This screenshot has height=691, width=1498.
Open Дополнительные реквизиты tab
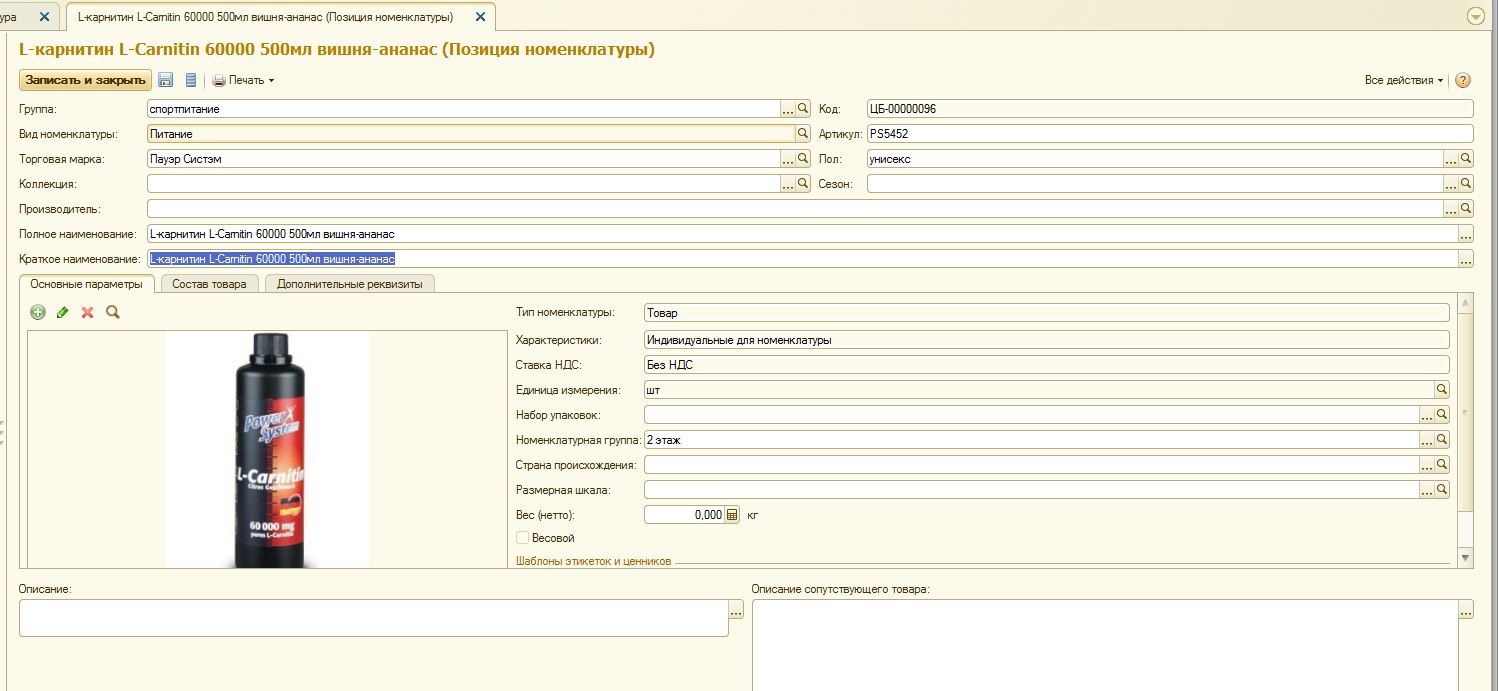(x=350, y=284)
